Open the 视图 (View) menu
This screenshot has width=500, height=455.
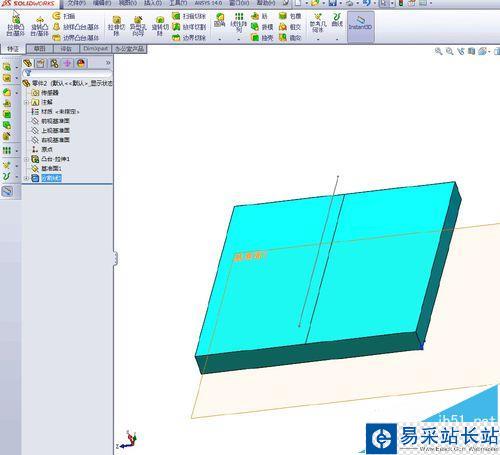(x=128, y=3)
